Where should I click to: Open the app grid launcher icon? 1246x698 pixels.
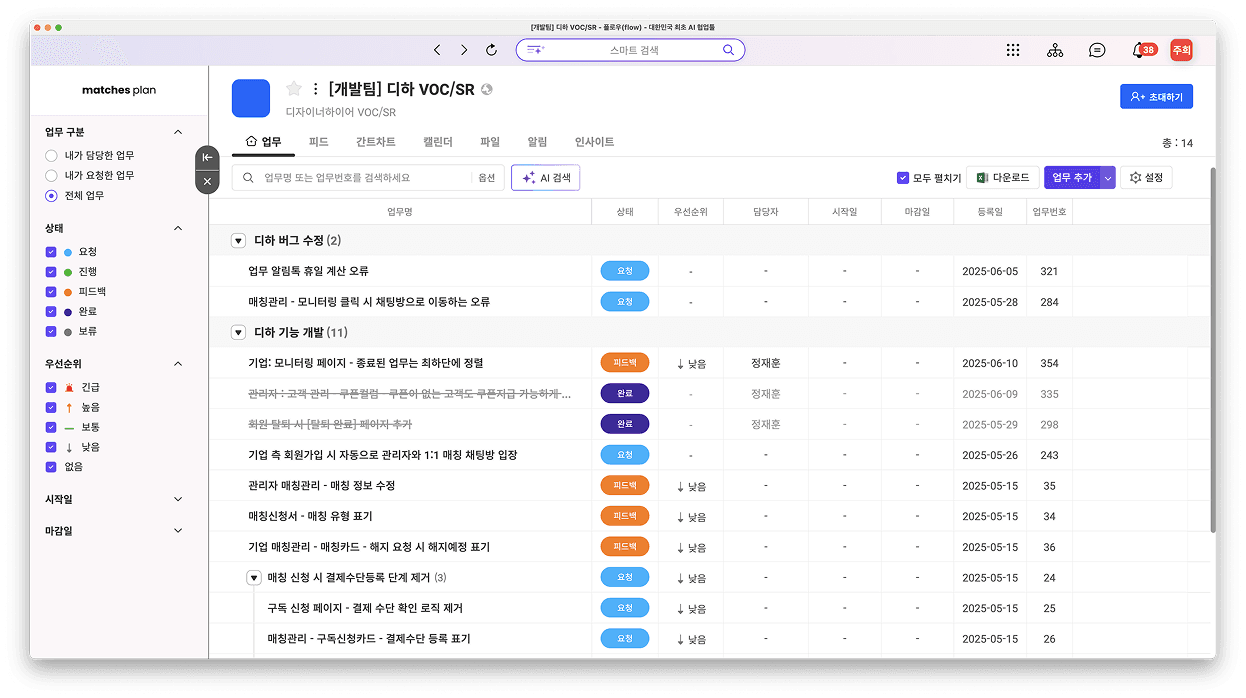1013,50
